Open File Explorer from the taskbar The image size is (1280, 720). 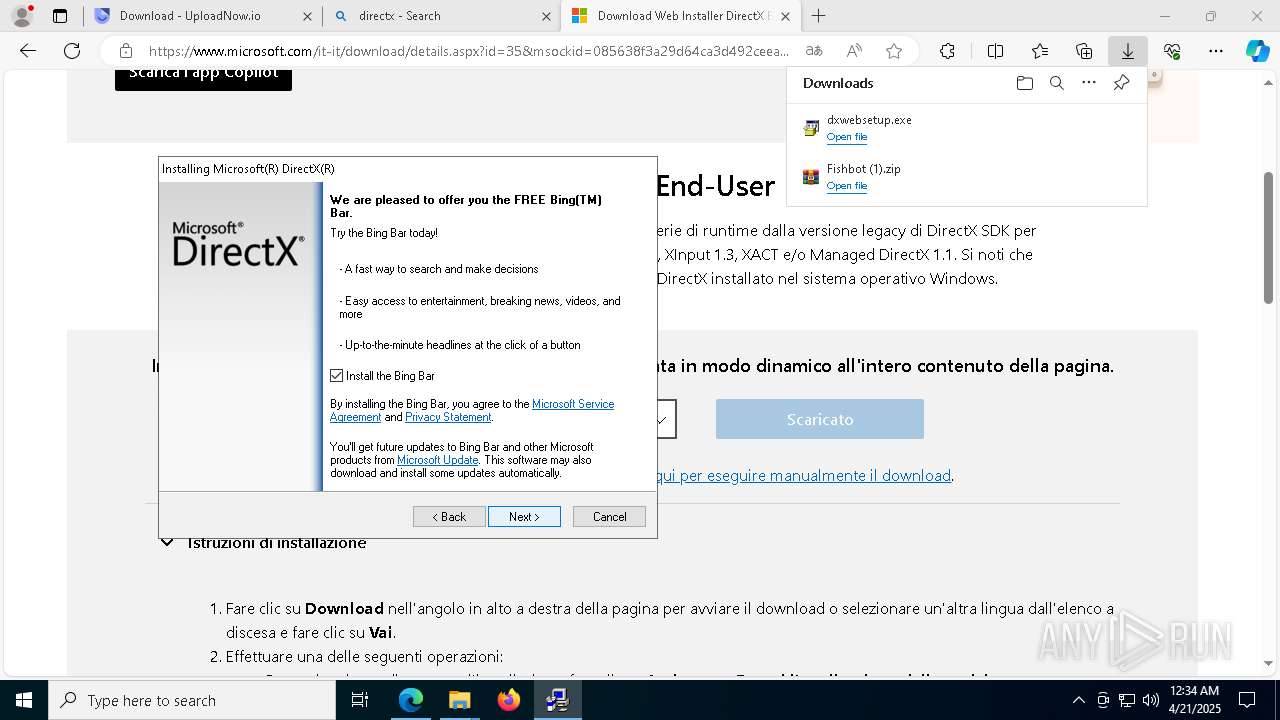[x=459, y=700]
